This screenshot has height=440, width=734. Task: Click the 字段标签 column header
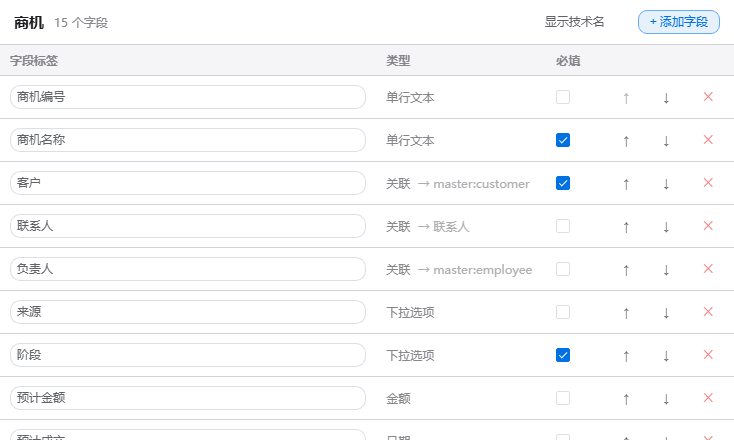click(x=34, y=61)
